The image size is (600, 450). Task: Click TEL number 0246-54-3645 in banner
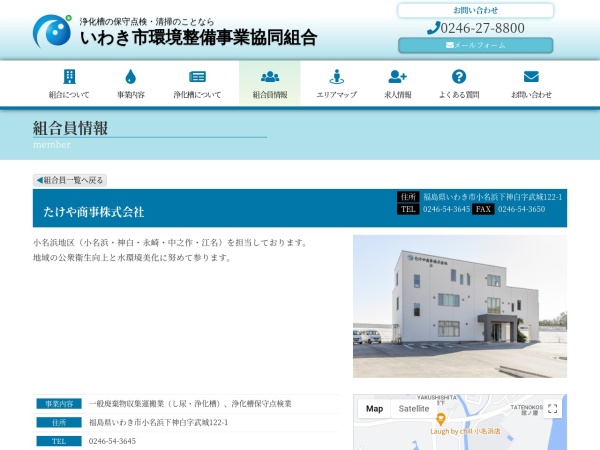pos(446,209)
